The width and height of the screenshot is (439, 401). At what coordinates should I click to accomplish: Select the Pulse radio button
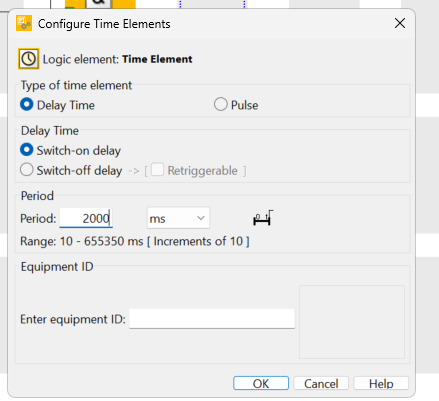pyautogui.click(x=221, y=104)
